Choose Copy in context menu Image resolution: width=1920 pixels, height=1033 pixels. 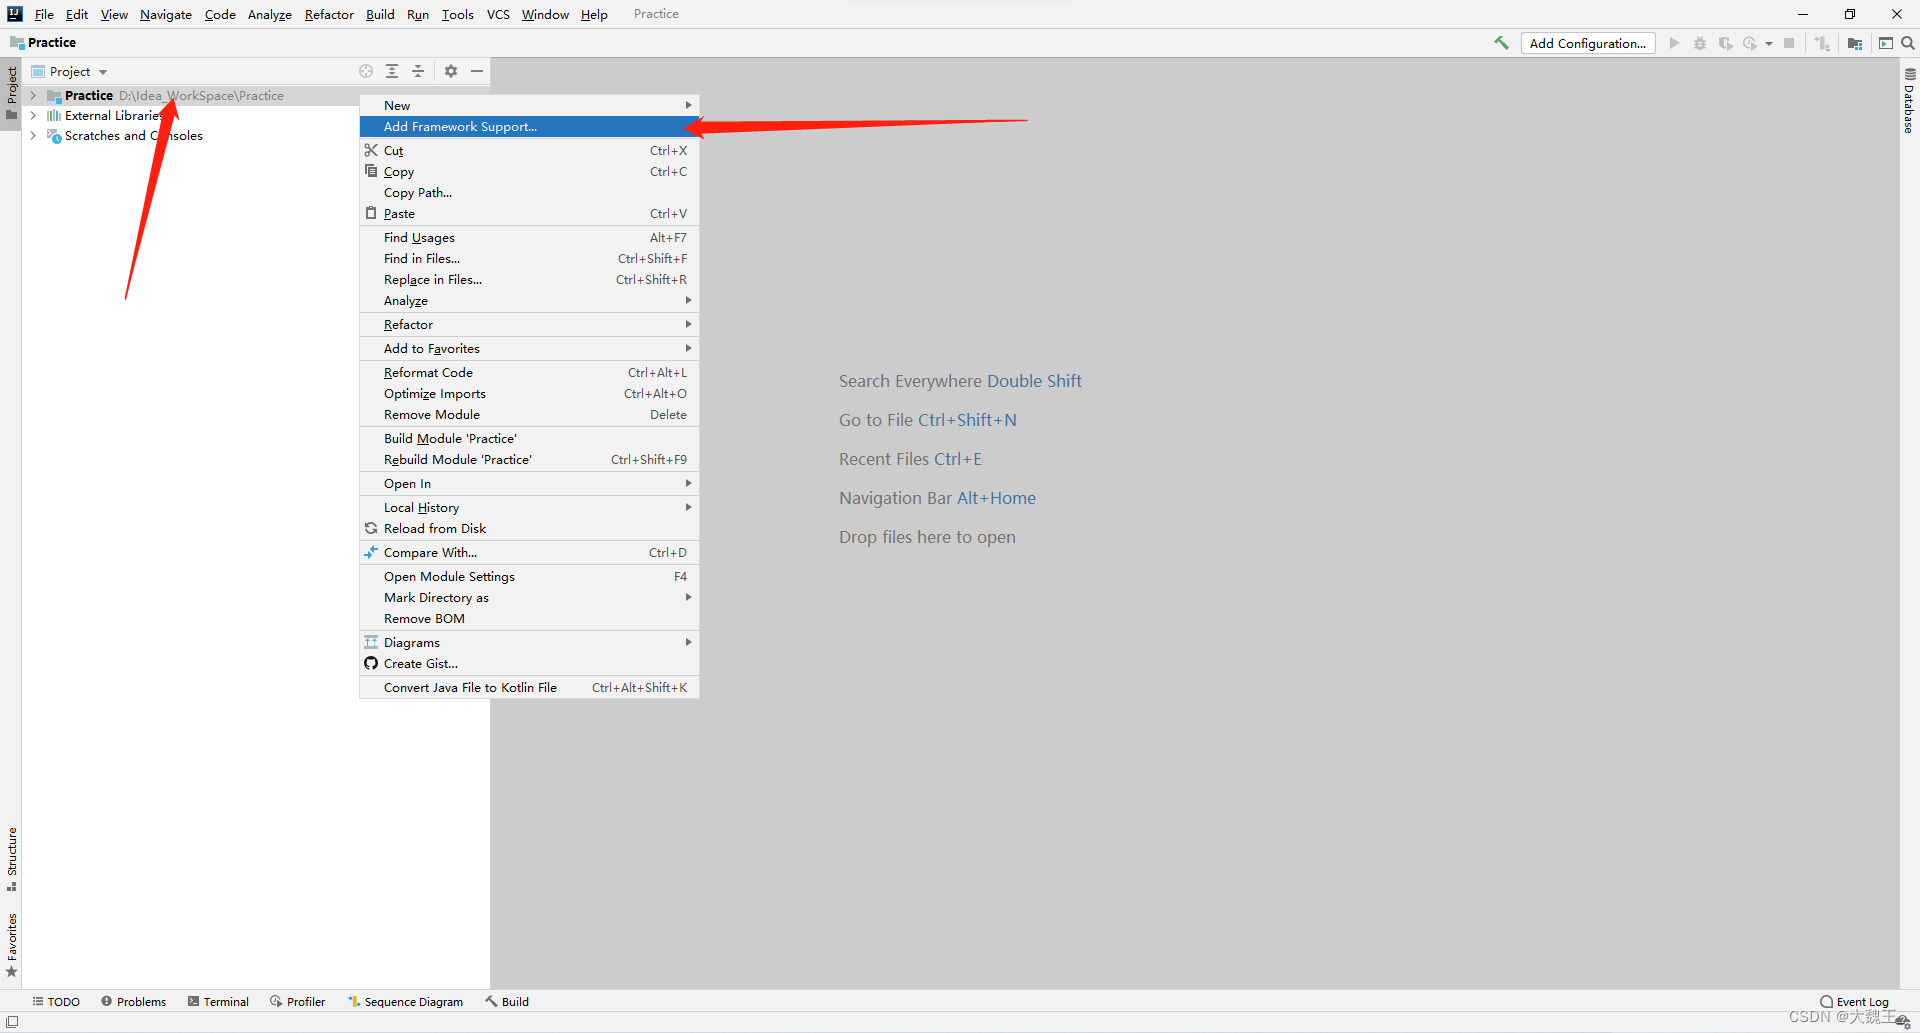(x=529, y=172)
